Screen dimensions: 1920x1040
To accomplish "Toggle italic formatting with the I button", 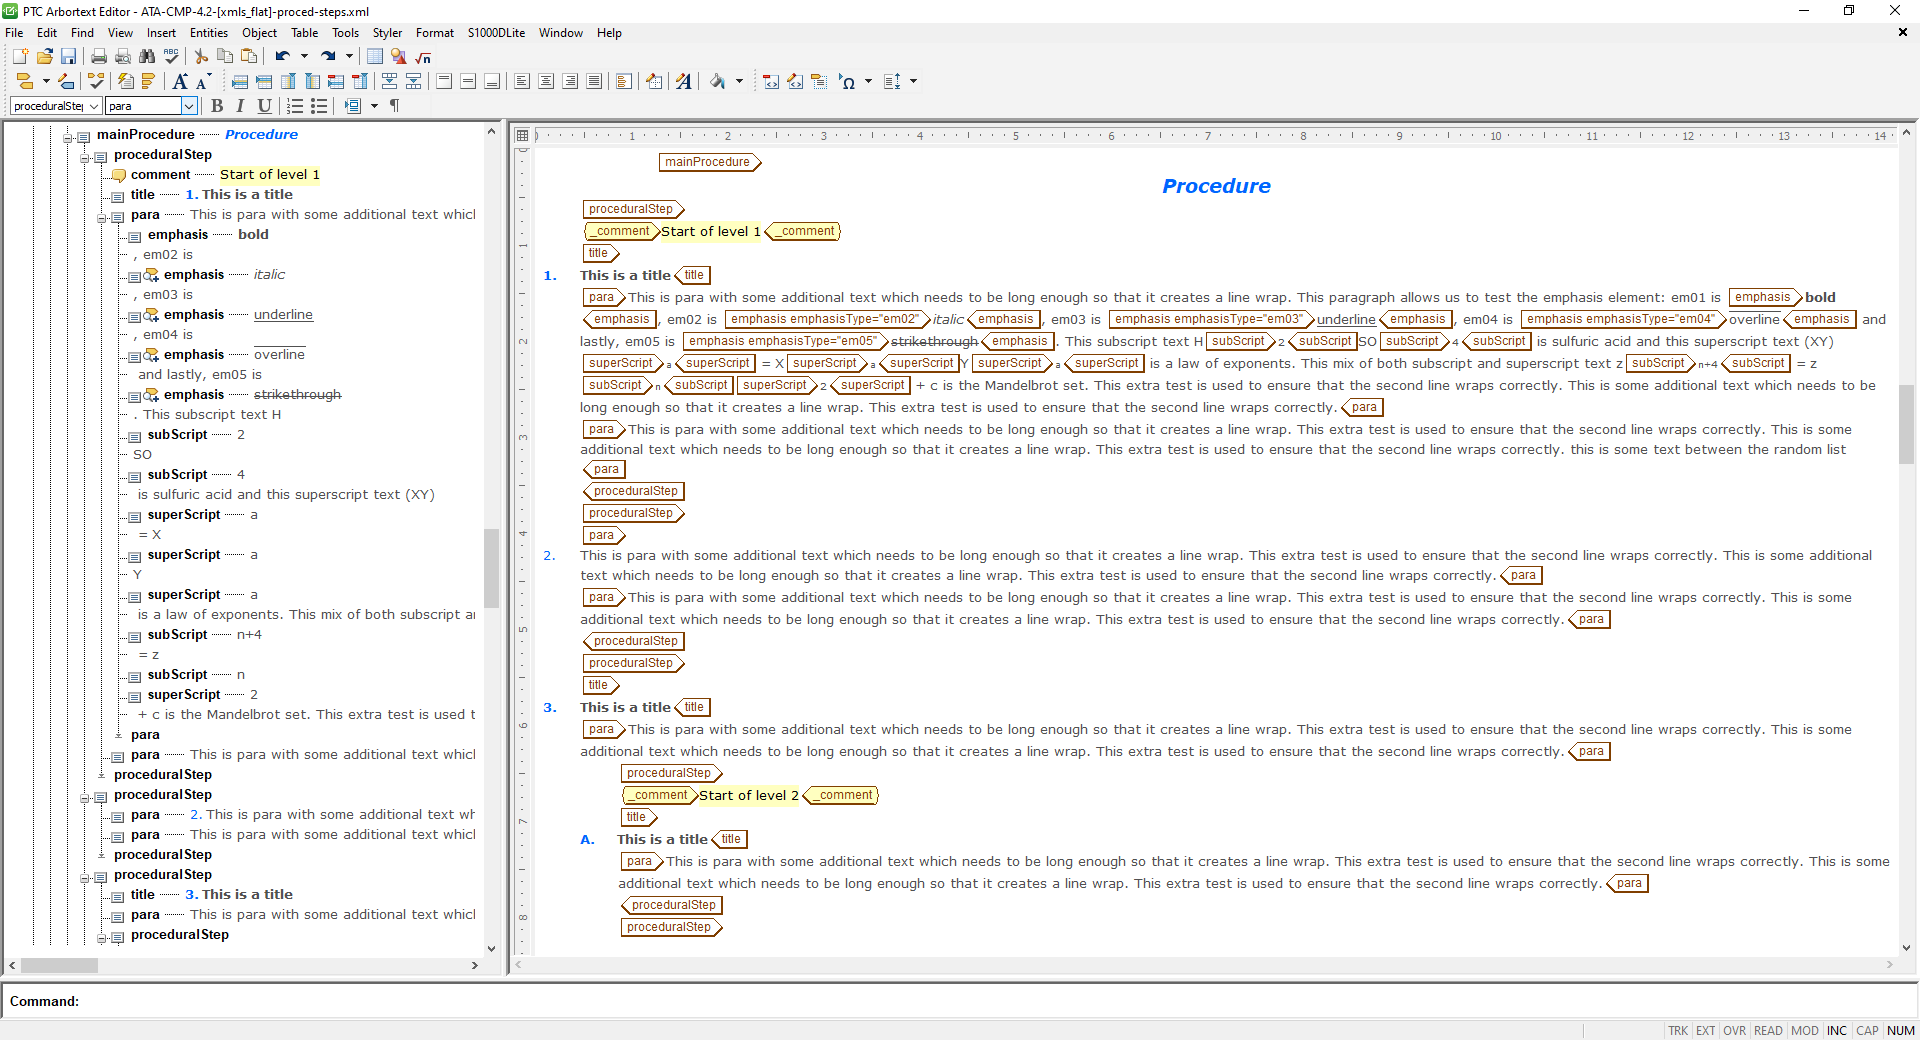I will [240, 106].
